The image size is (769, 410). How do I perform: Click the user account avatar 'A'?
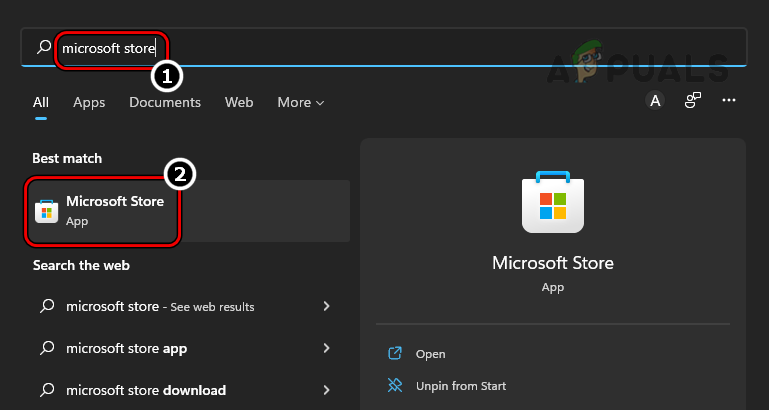tap(655, 101)
